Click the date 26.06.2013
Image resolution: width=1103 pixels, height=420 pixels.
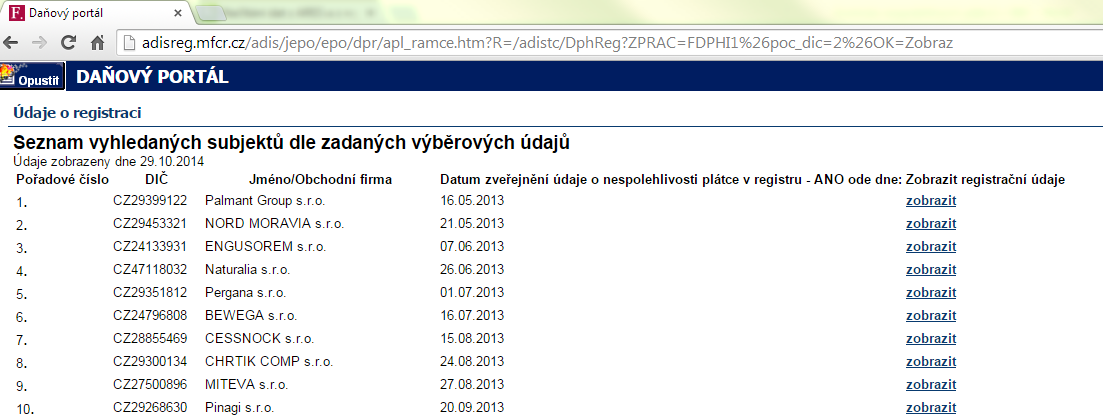[472, 270]
